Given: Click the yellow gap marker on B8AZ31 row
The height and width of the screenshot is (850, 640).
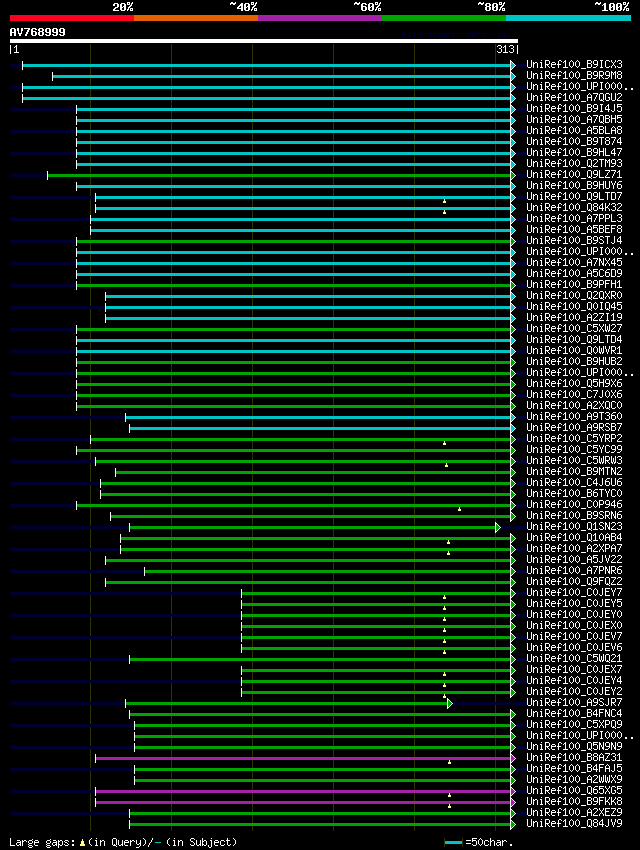Looking at the screenshot, I should click(x=449, y=762).
